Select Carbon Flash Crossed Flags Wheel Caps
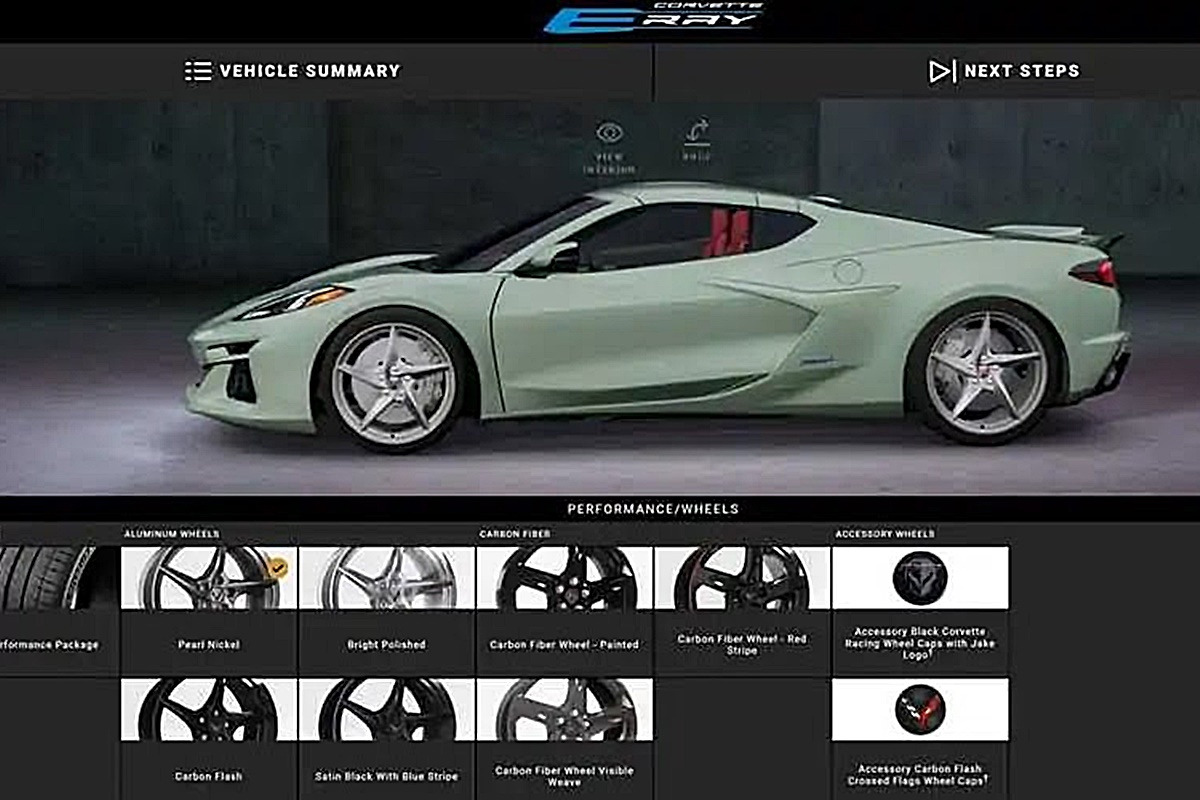This screenshot has width=1200, height=800. click(x=920, y=739)
